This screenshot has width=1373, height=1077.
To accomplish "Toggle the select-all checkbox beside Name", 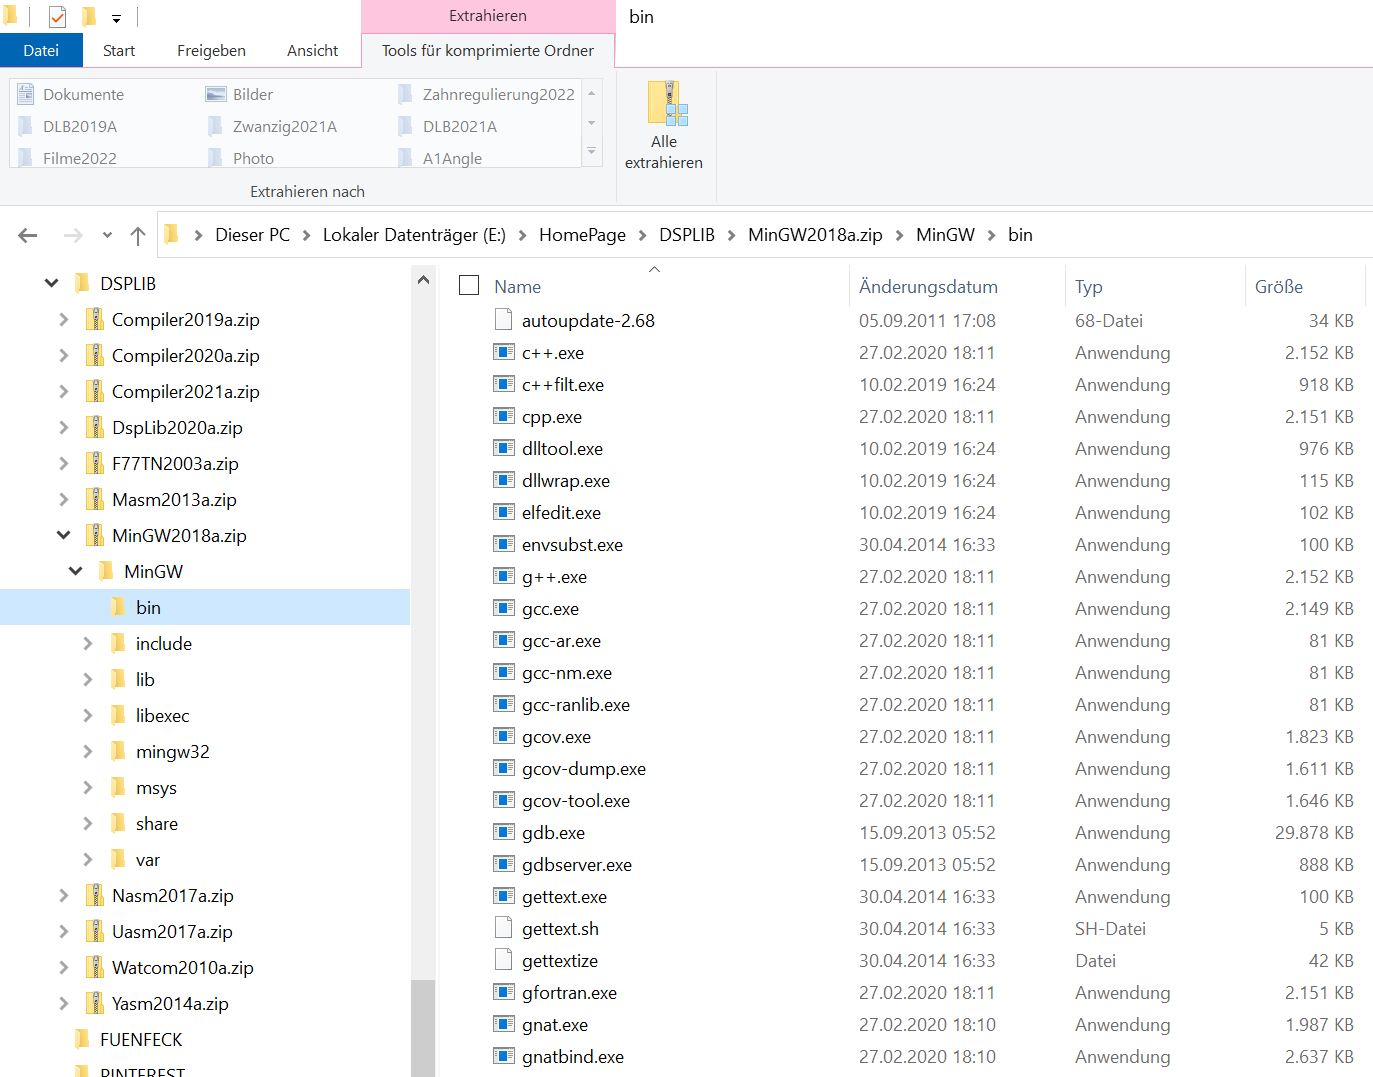I will (x=469, y=286).
